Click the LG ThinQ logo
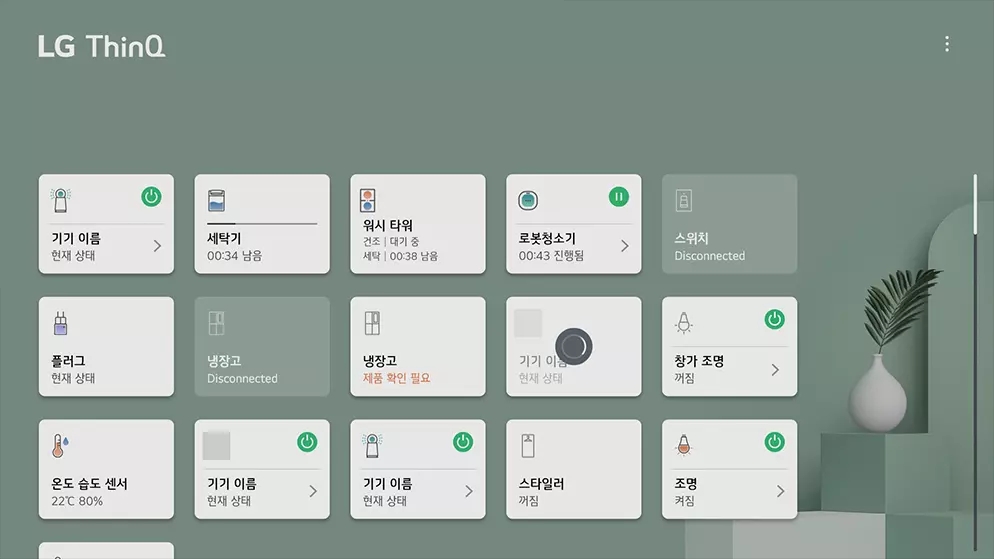The width and height of the screenshot is (994, 559). tap(101, 46)
